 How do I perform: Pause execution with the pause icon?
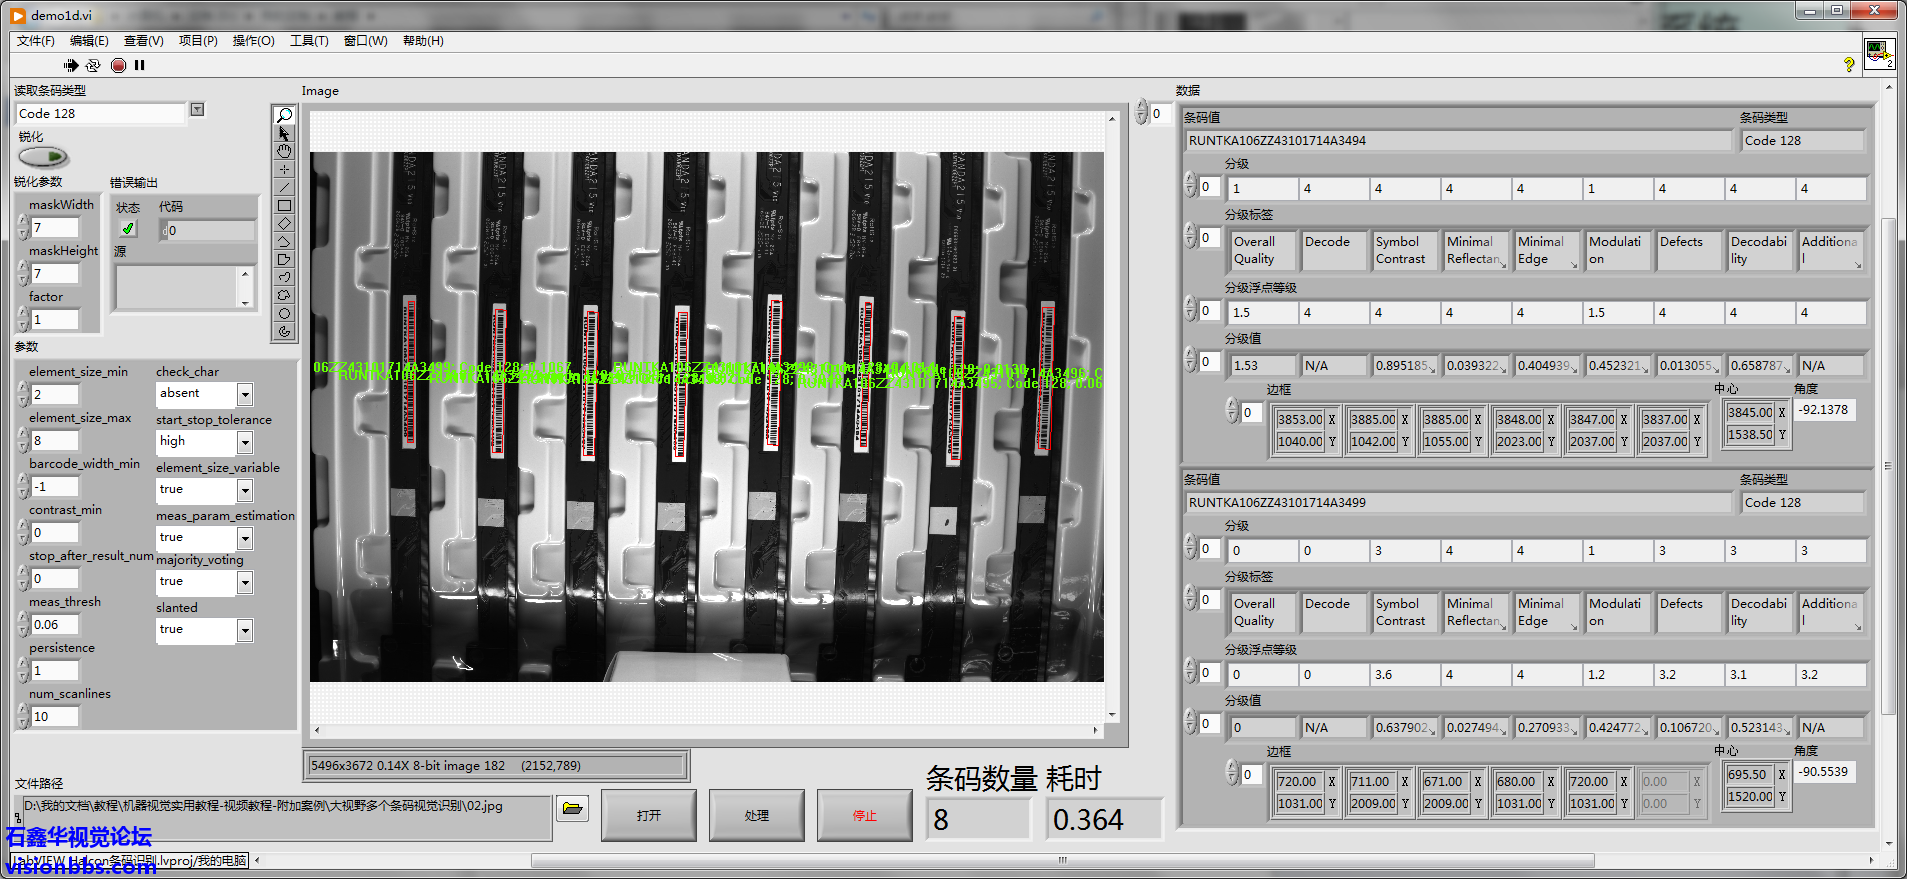140,65
